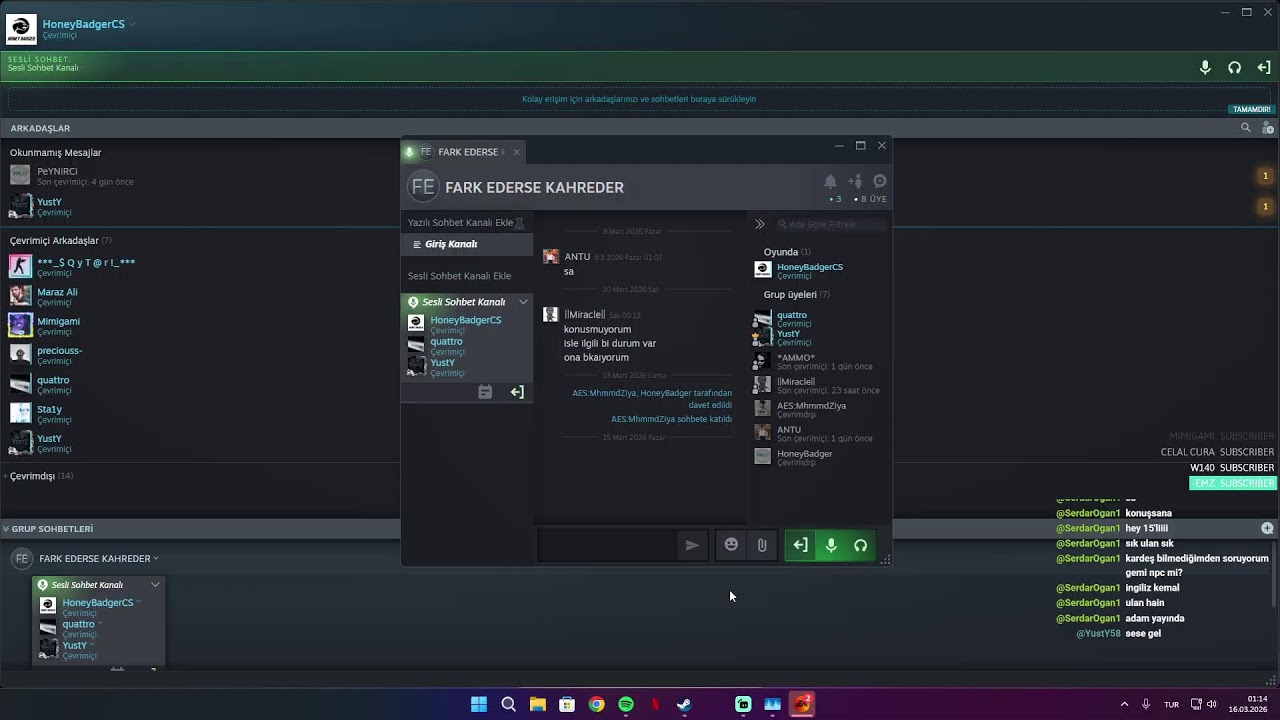
Task: Open PeYNIRCI unread message row
Action: (71, 176)
